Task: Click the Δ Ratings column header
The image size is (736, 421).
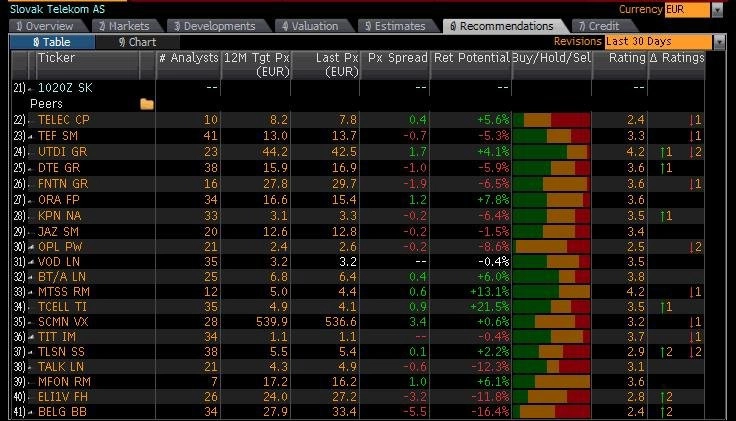Action: click(677, 65)
